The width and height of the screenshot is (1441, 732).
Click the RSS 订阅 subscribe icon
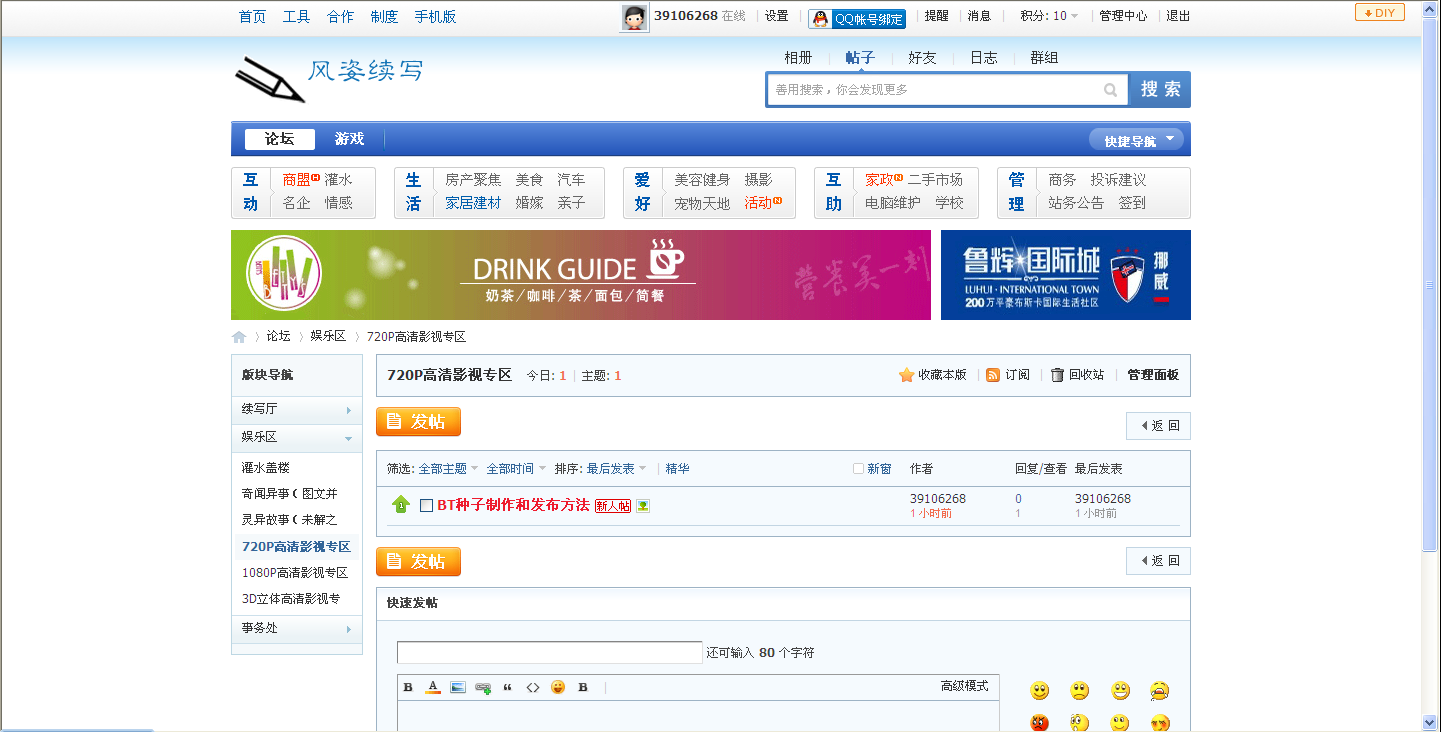pyautogui.click(x=993, y=375)
